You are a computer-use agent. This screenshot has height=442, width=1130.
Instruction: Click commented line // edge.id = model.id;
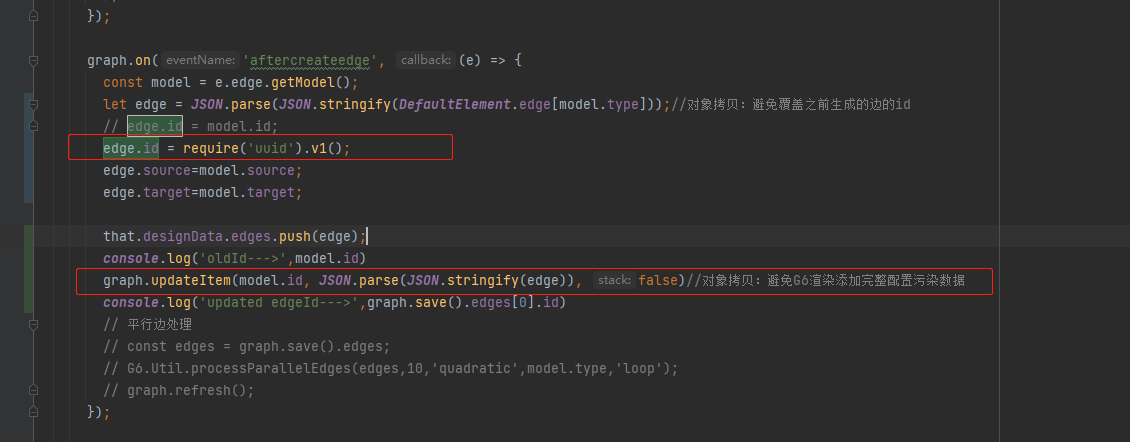[x=190, y=126]
